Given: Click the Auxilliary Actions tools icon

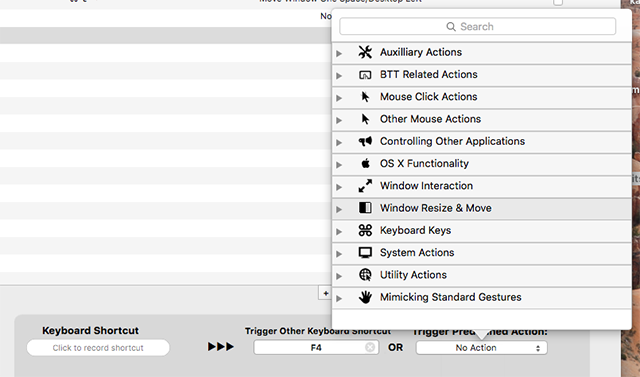Looking at the screenshot, I should [x=365, y=52].
